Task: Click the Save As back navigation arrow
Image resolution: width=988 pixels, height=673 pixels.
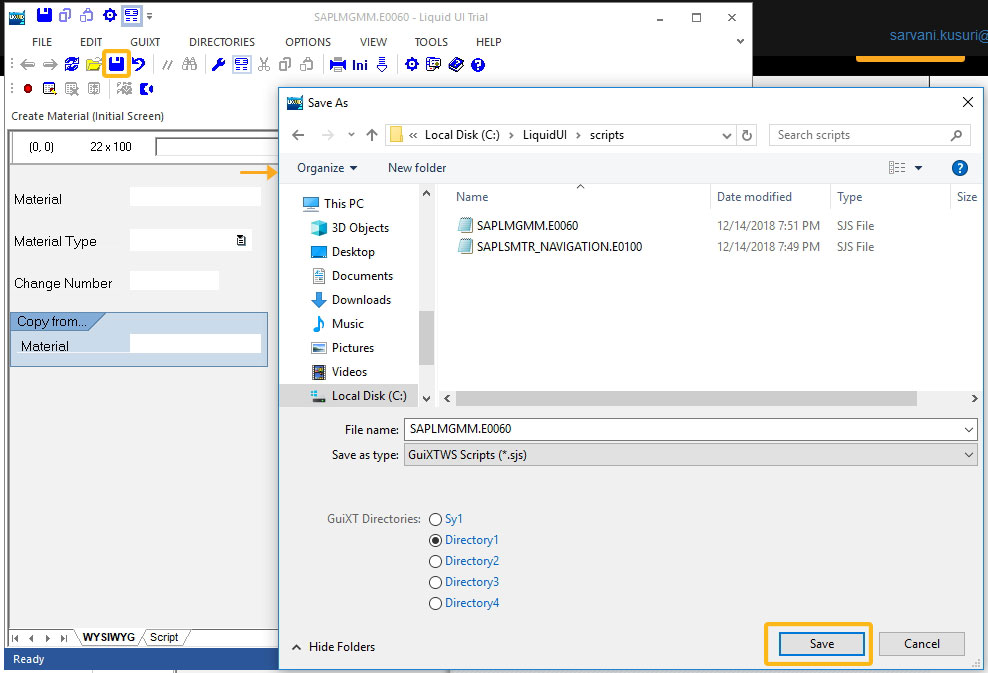Action: (x=298, y=135)
